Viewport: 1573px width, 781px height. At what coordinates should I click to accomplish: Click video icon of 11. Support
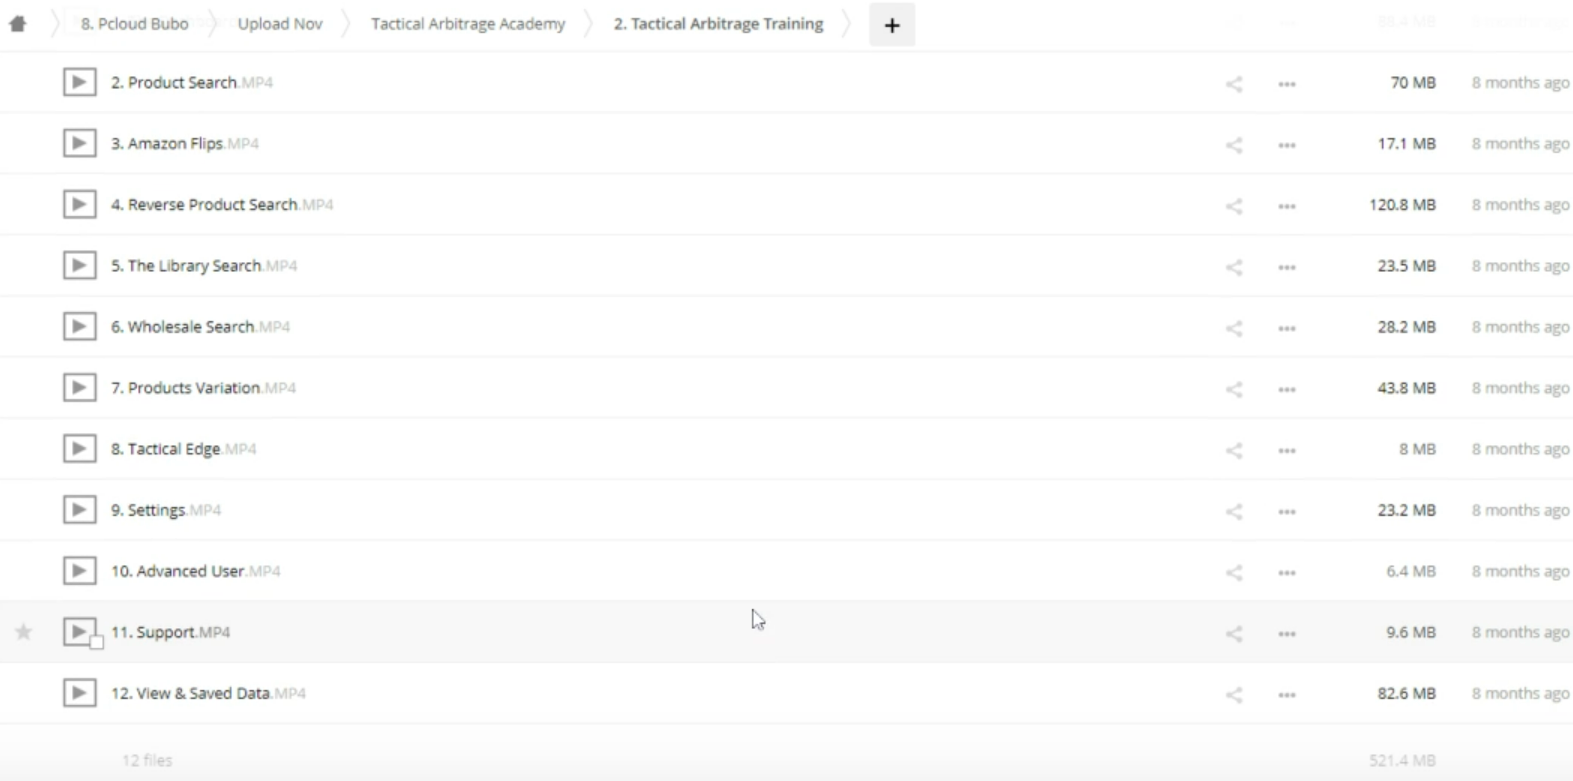79,631
